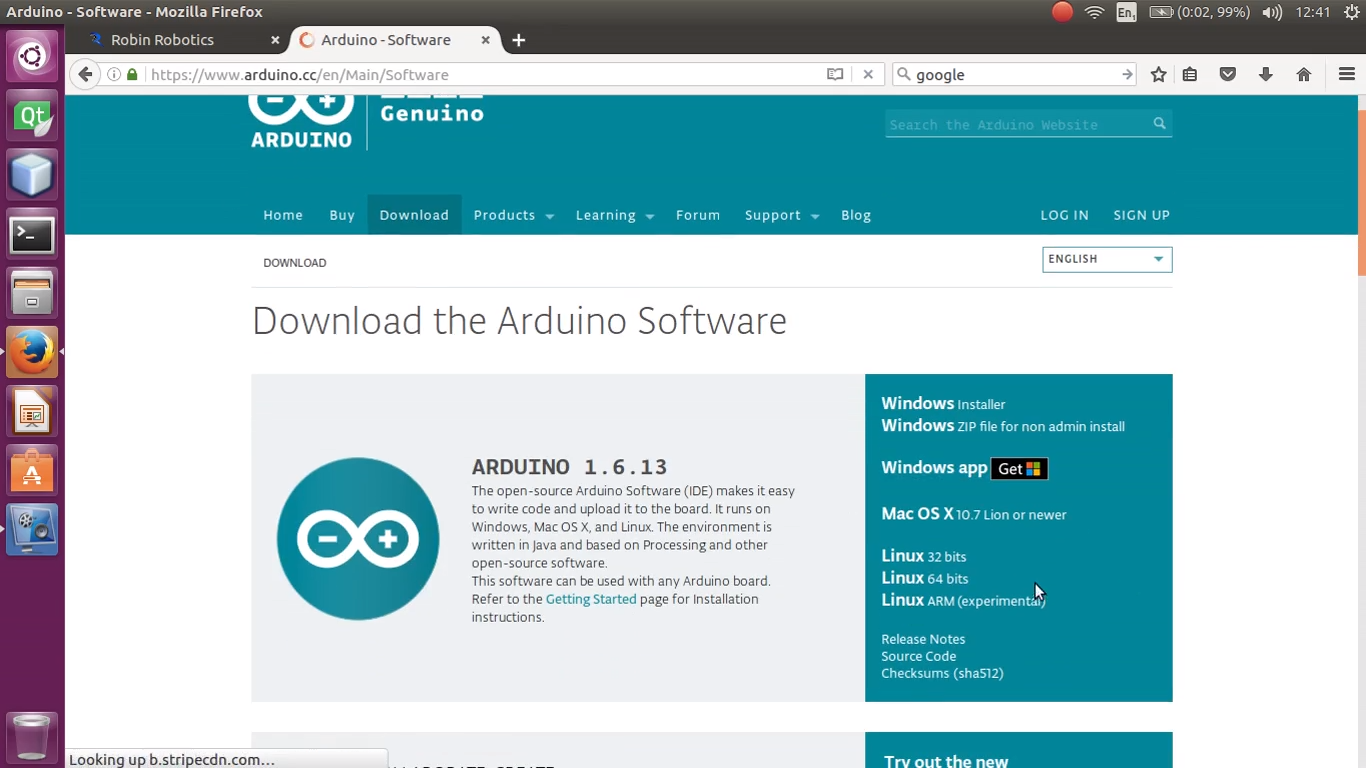
Task: Launch the Terminal from the Ubuntu launcher
Action: pyautogui.click(x=32, y=233)
